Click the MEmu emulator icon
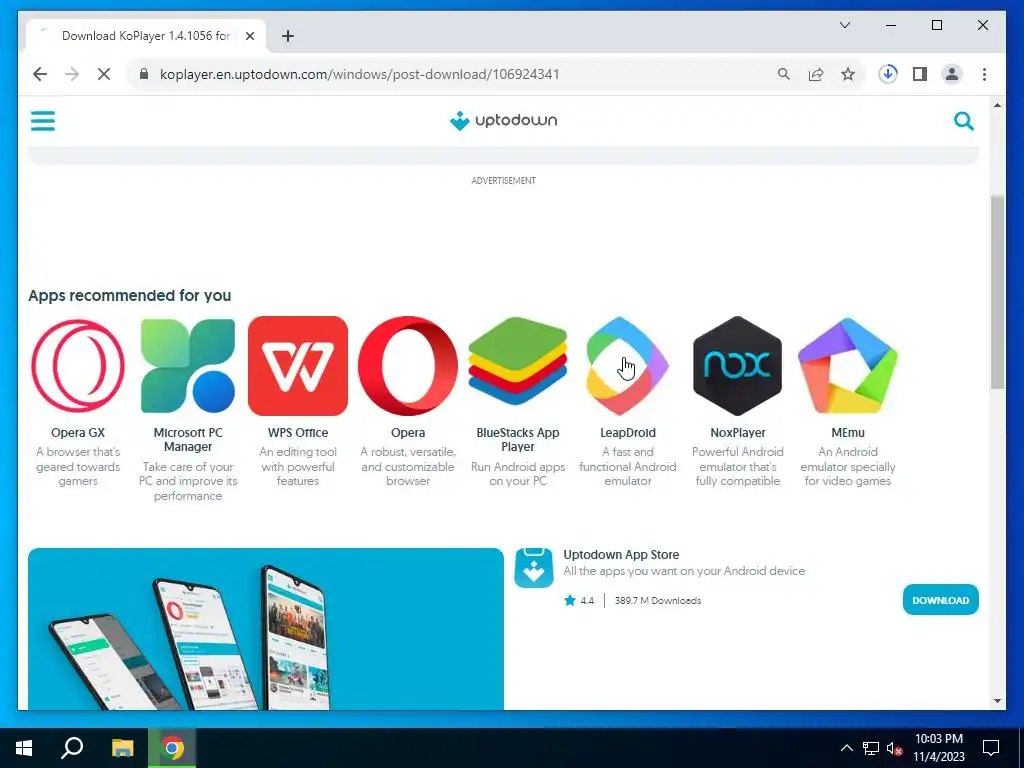This screenshot has height=768, width=1024. click(848, 366)
